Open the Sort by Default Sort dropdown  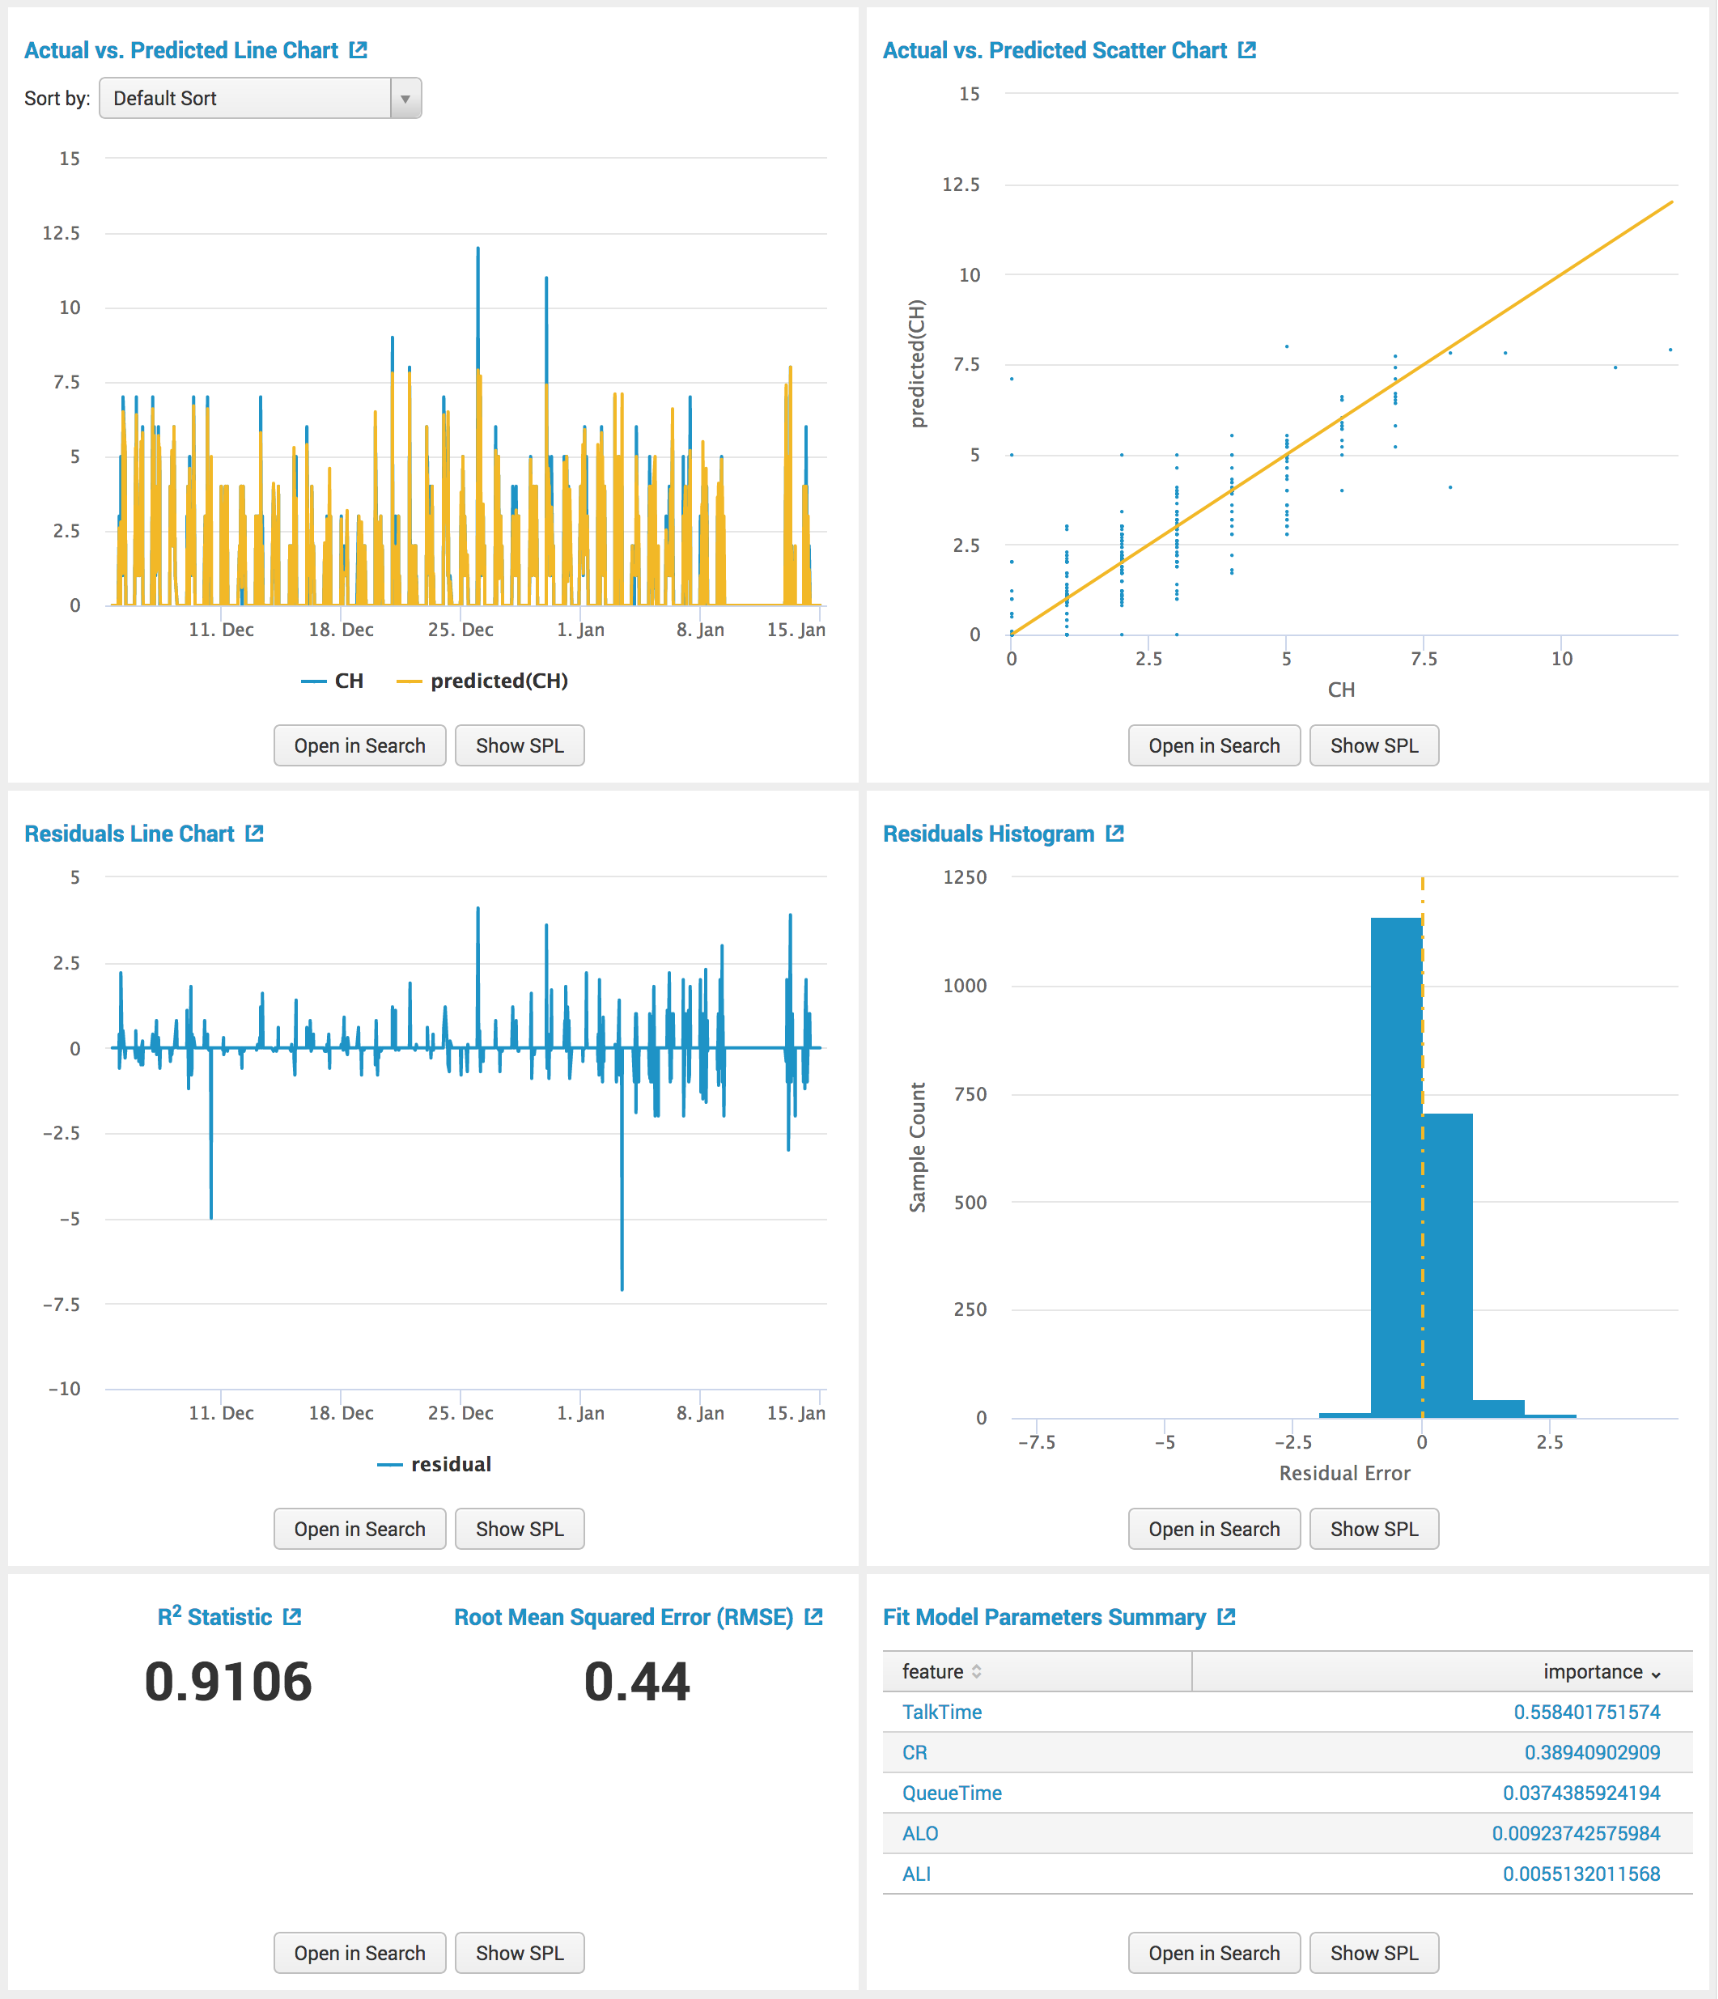[x=245, y=98]
